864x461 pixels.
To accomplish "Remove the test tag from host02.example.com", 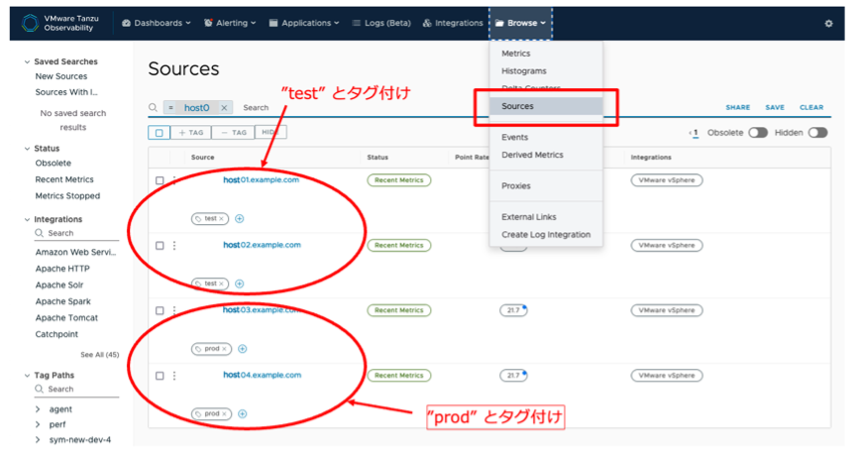I will pos(222,284).
